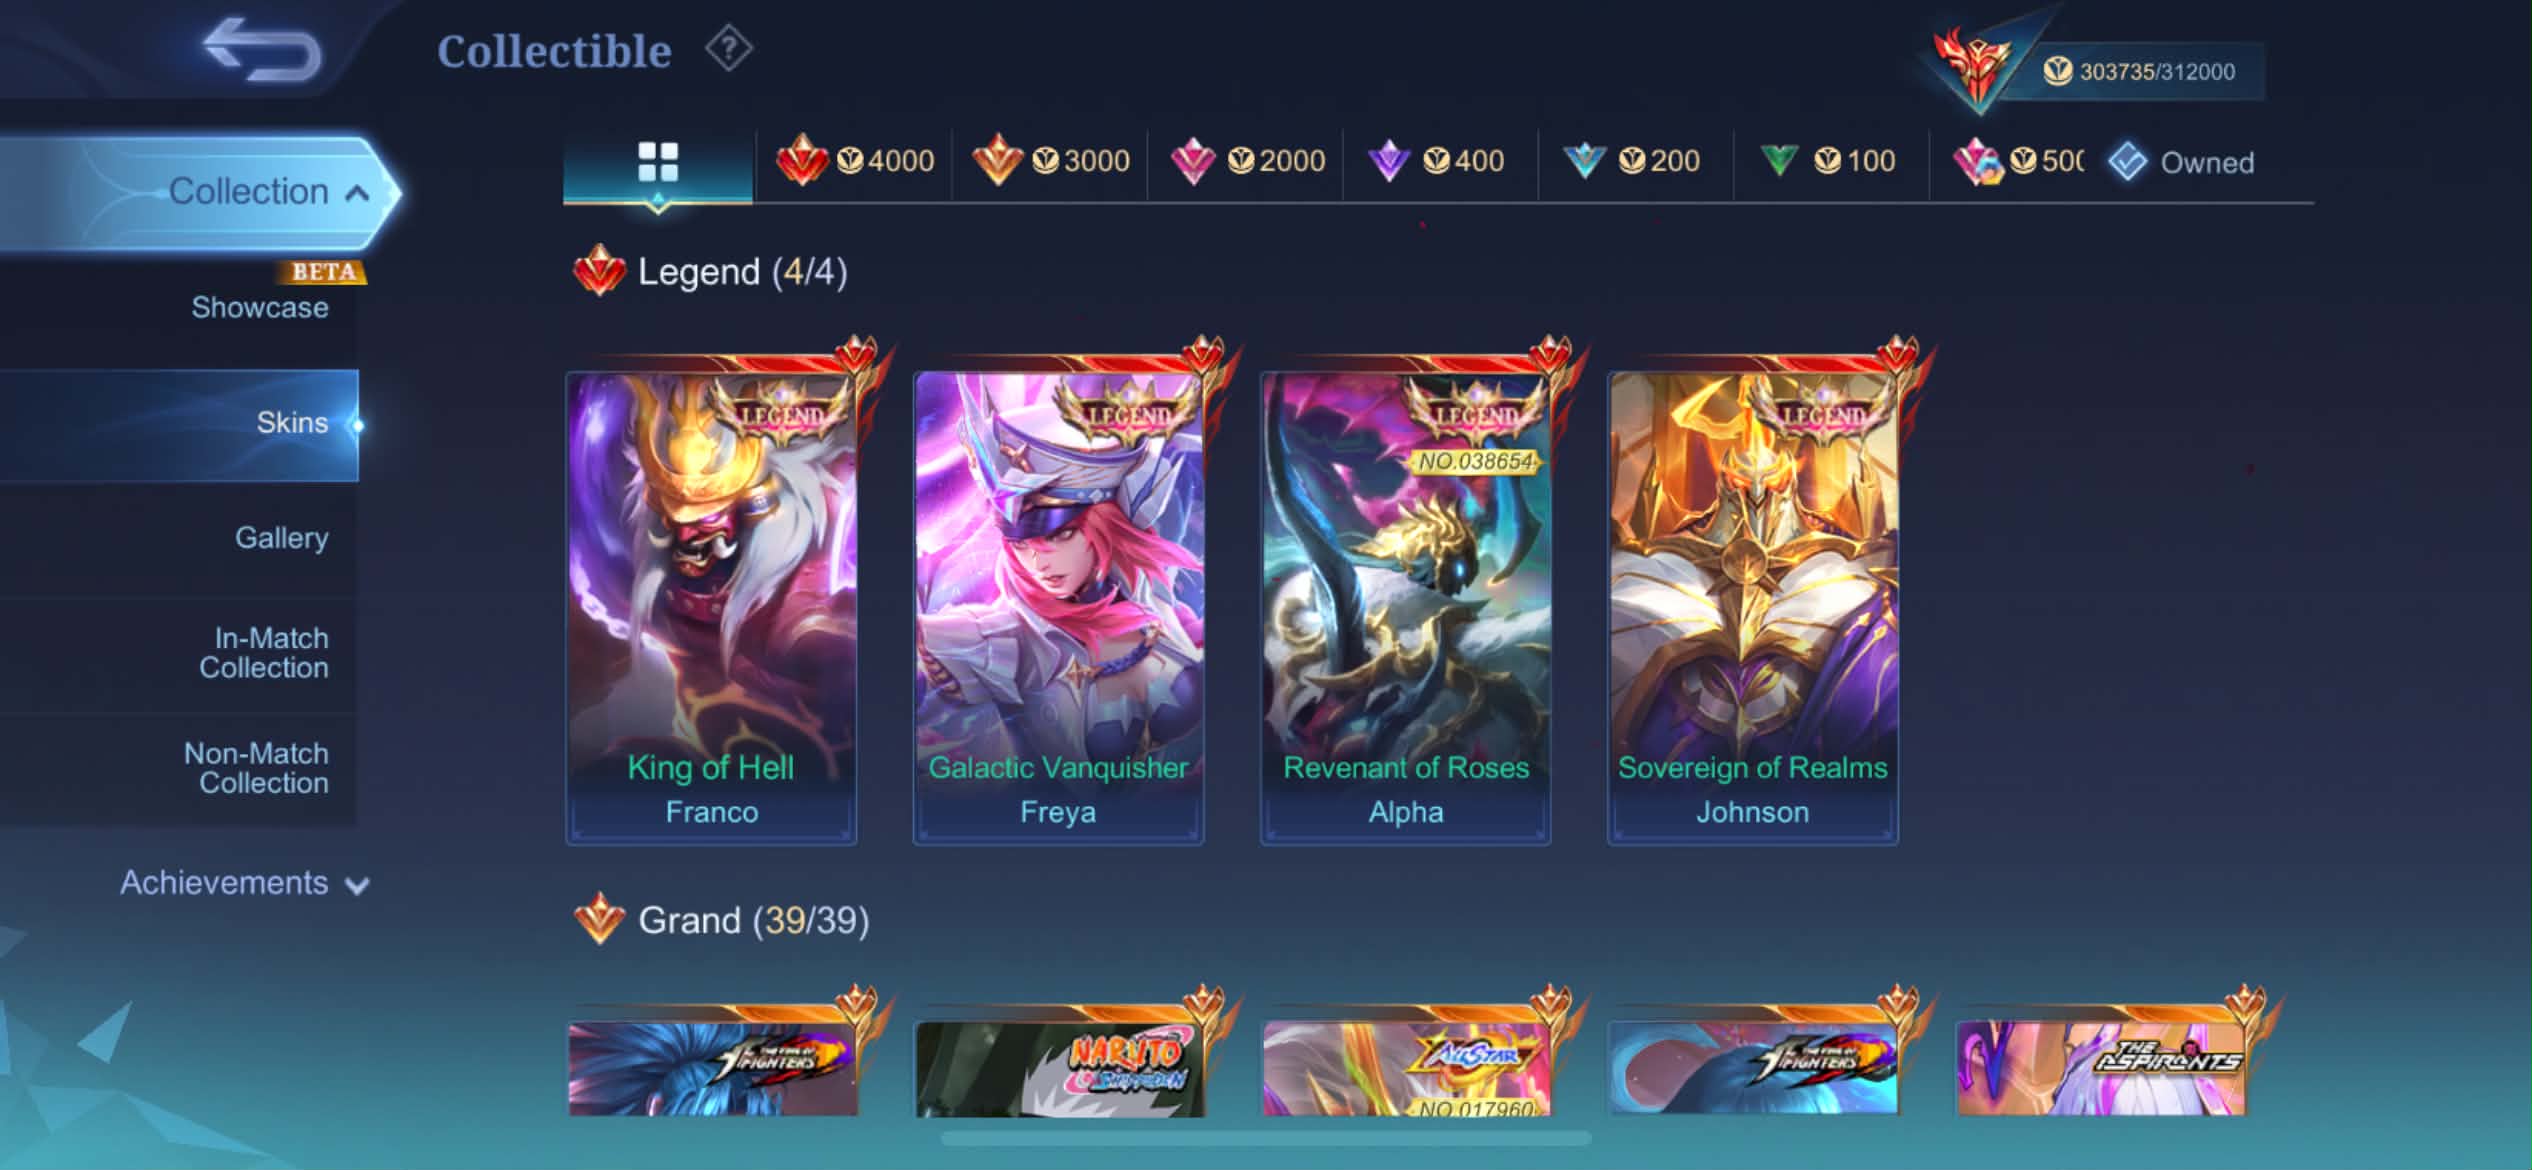2532x1170 pixels.
Task: Go back using the return arrow icon
Action: click(262, 48)
